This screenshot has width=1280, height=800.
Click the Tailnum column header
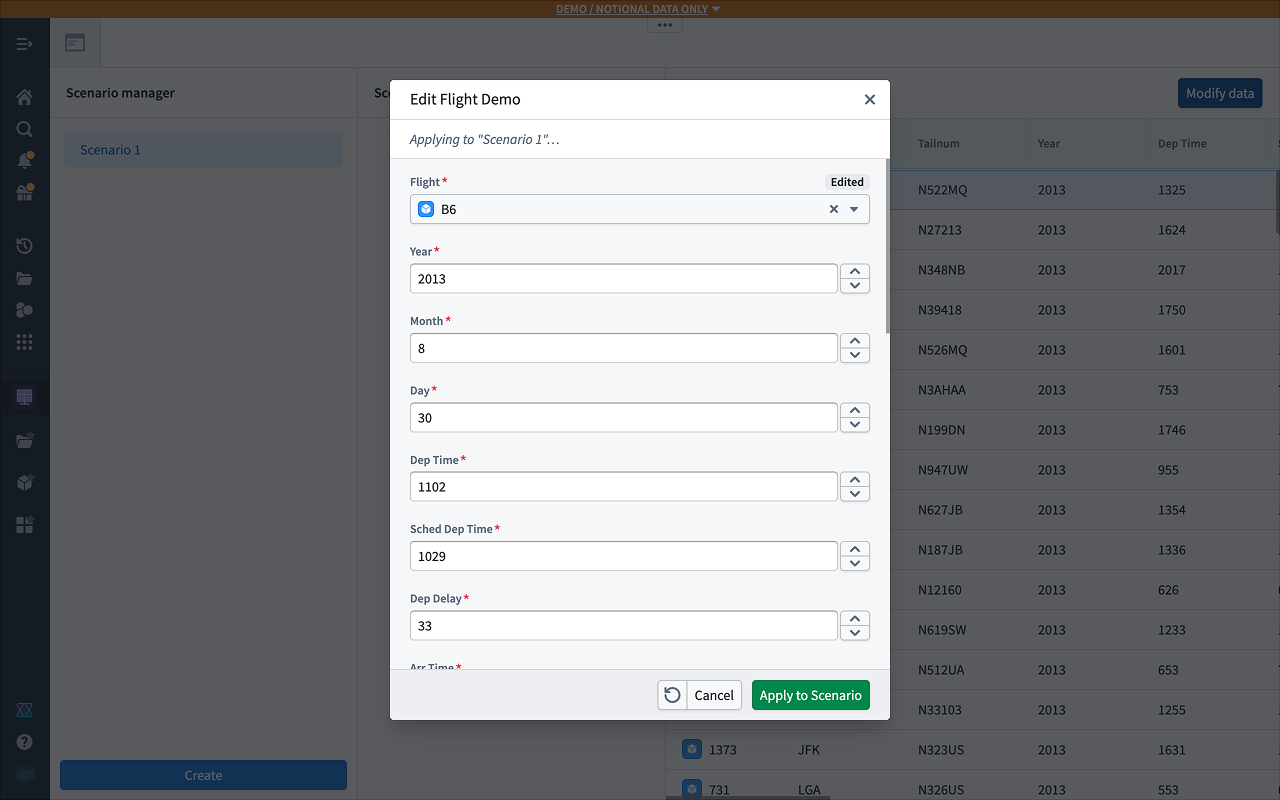point(939,143)
